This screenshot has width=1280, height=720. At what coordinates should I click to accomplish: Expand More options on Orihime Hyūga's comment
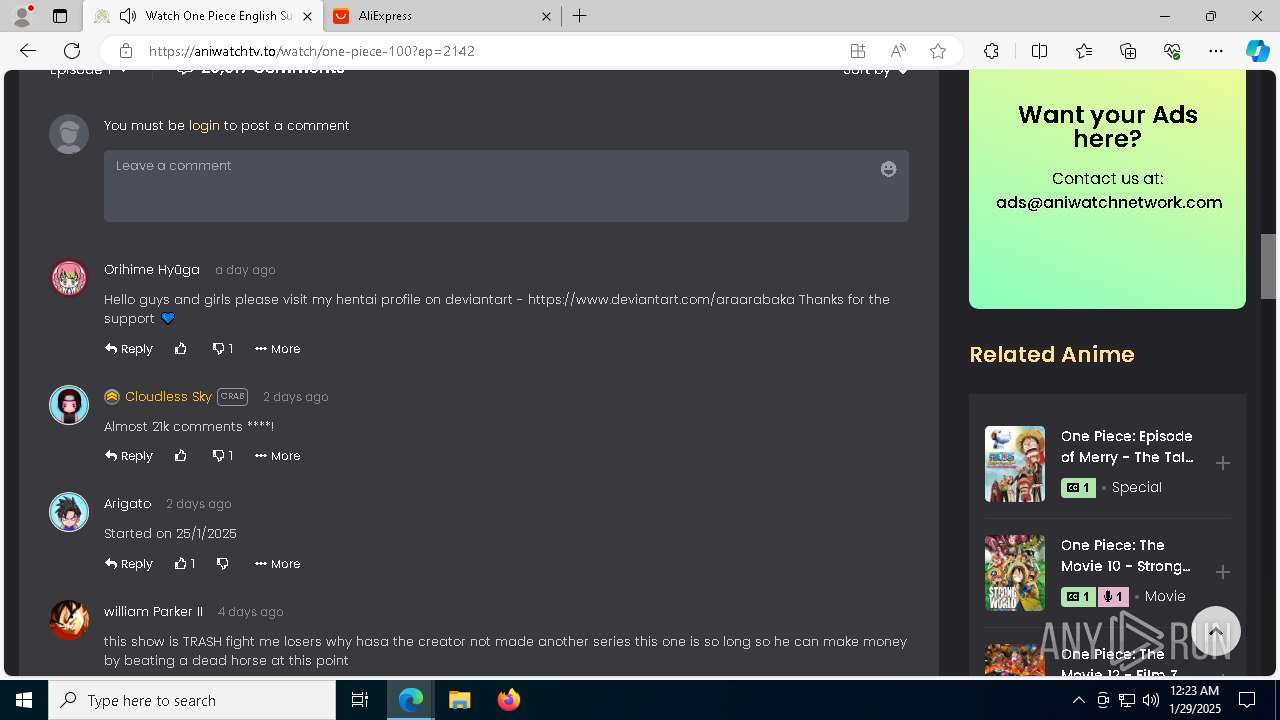click(x=277, y=349)
